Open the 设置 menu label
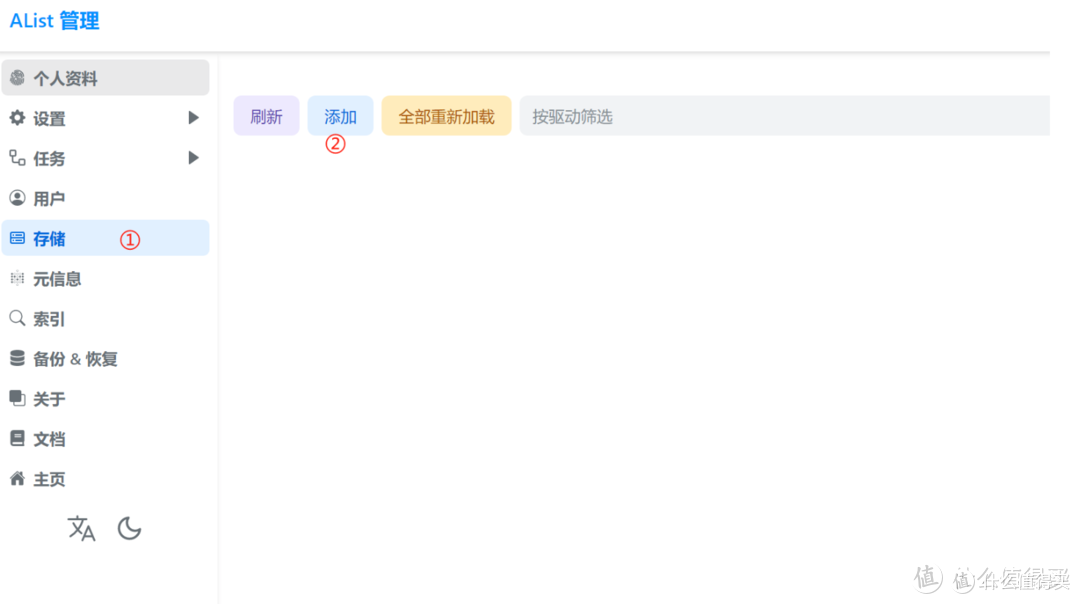 50,118
